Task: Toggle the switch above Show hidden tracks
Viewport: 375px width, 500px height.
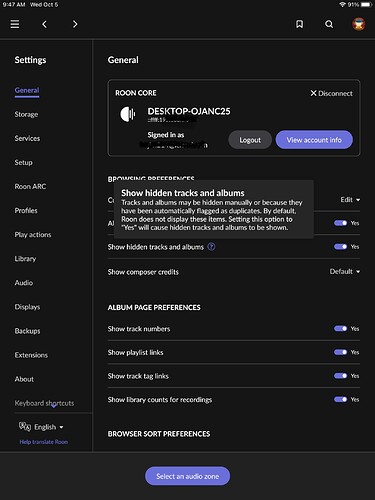Action: 340,223
